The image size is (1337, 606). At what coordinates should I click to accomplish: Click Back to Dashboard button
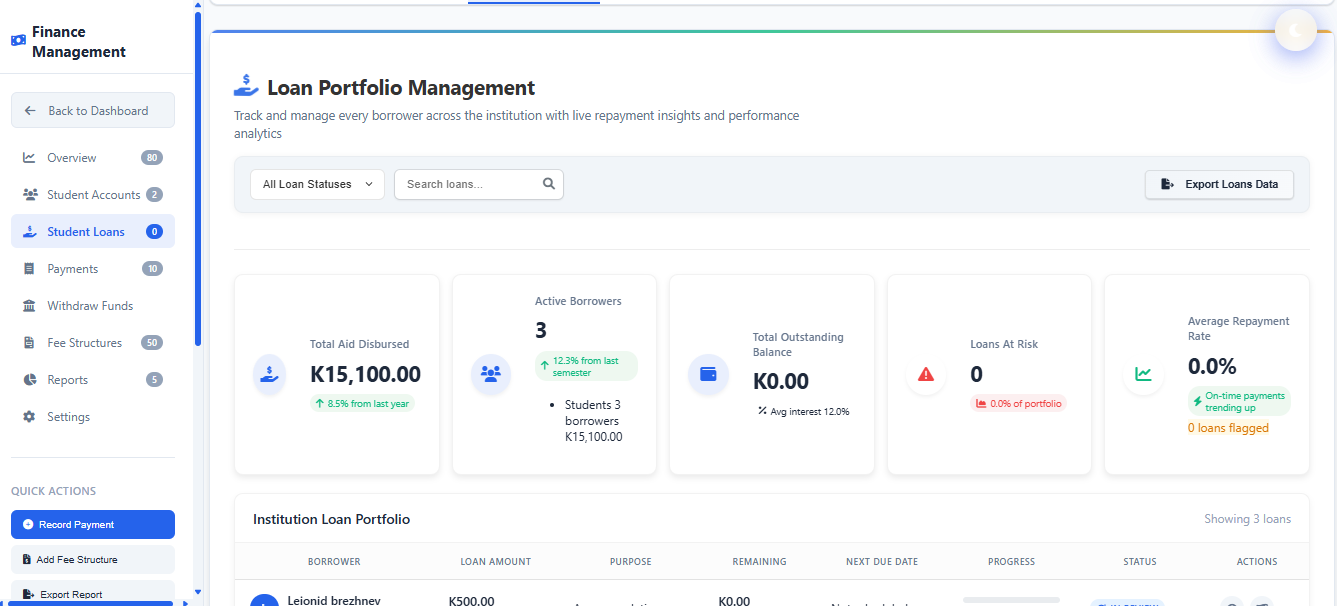pos(92,111)
